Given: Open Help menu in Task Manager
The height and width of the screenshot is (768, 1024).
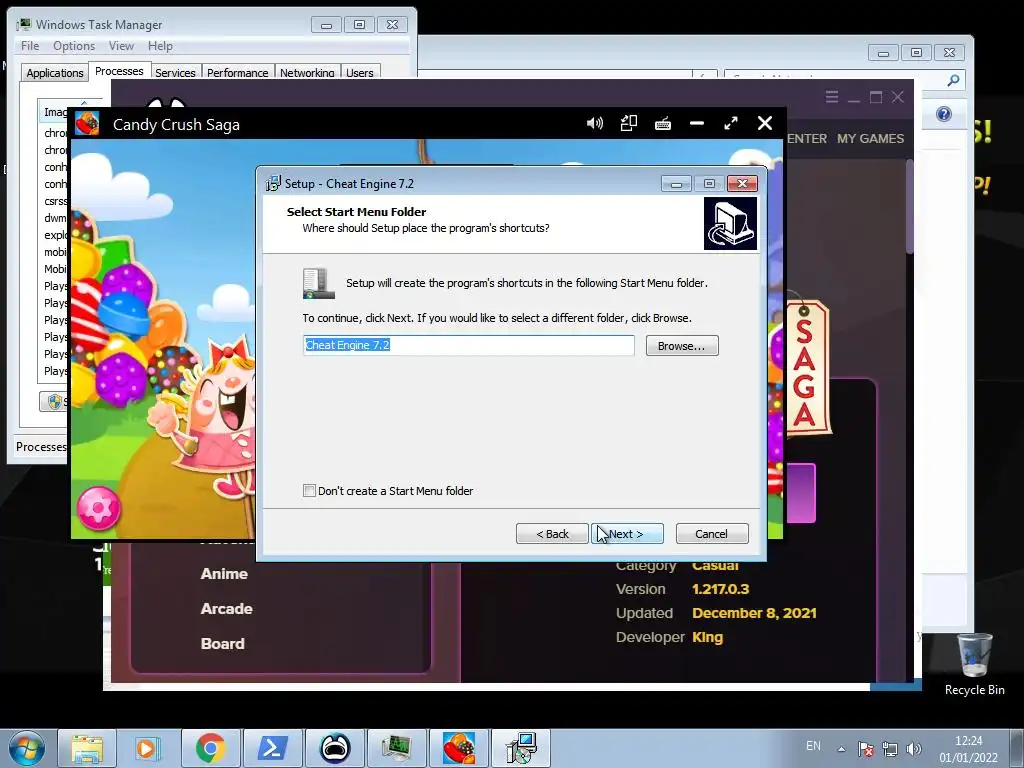Looking at the screenshot, I should click(160, 46).
